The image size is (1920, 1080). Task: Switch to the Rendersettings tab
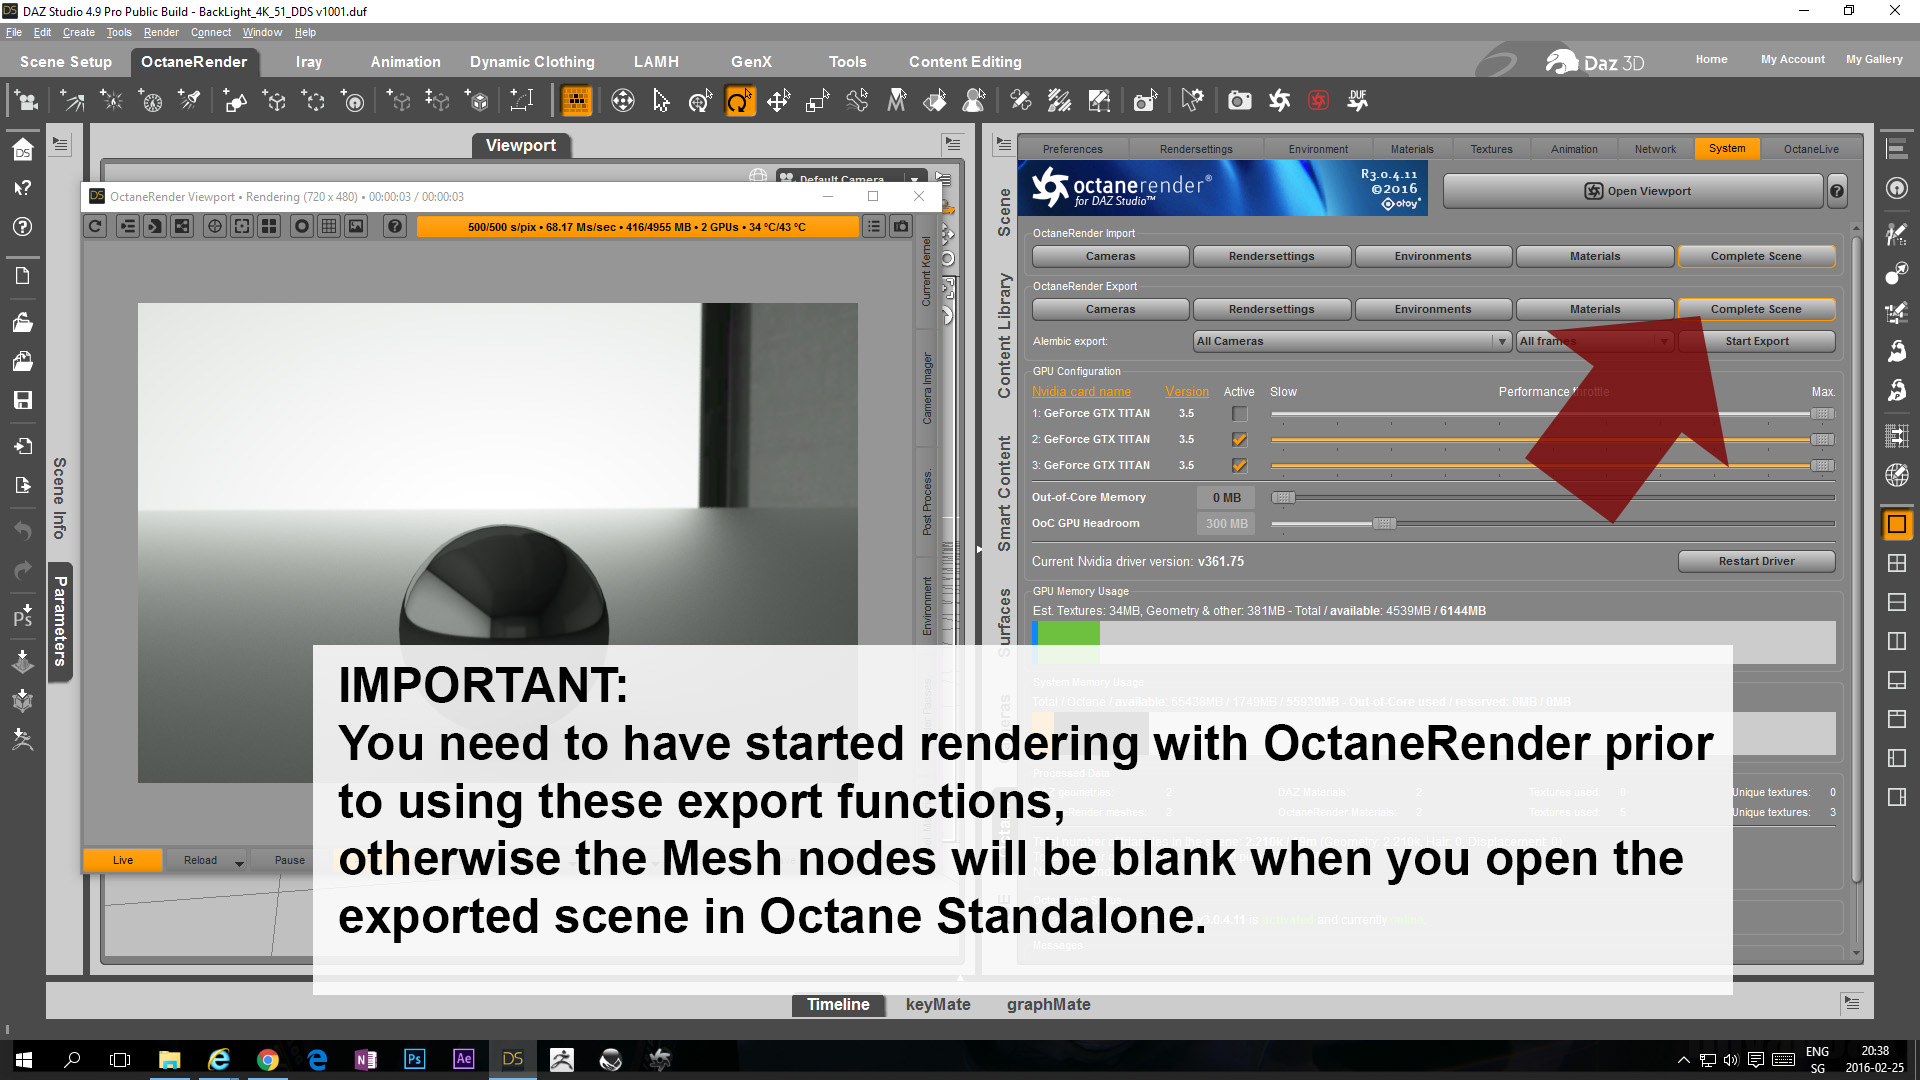tap(1196, 149)
